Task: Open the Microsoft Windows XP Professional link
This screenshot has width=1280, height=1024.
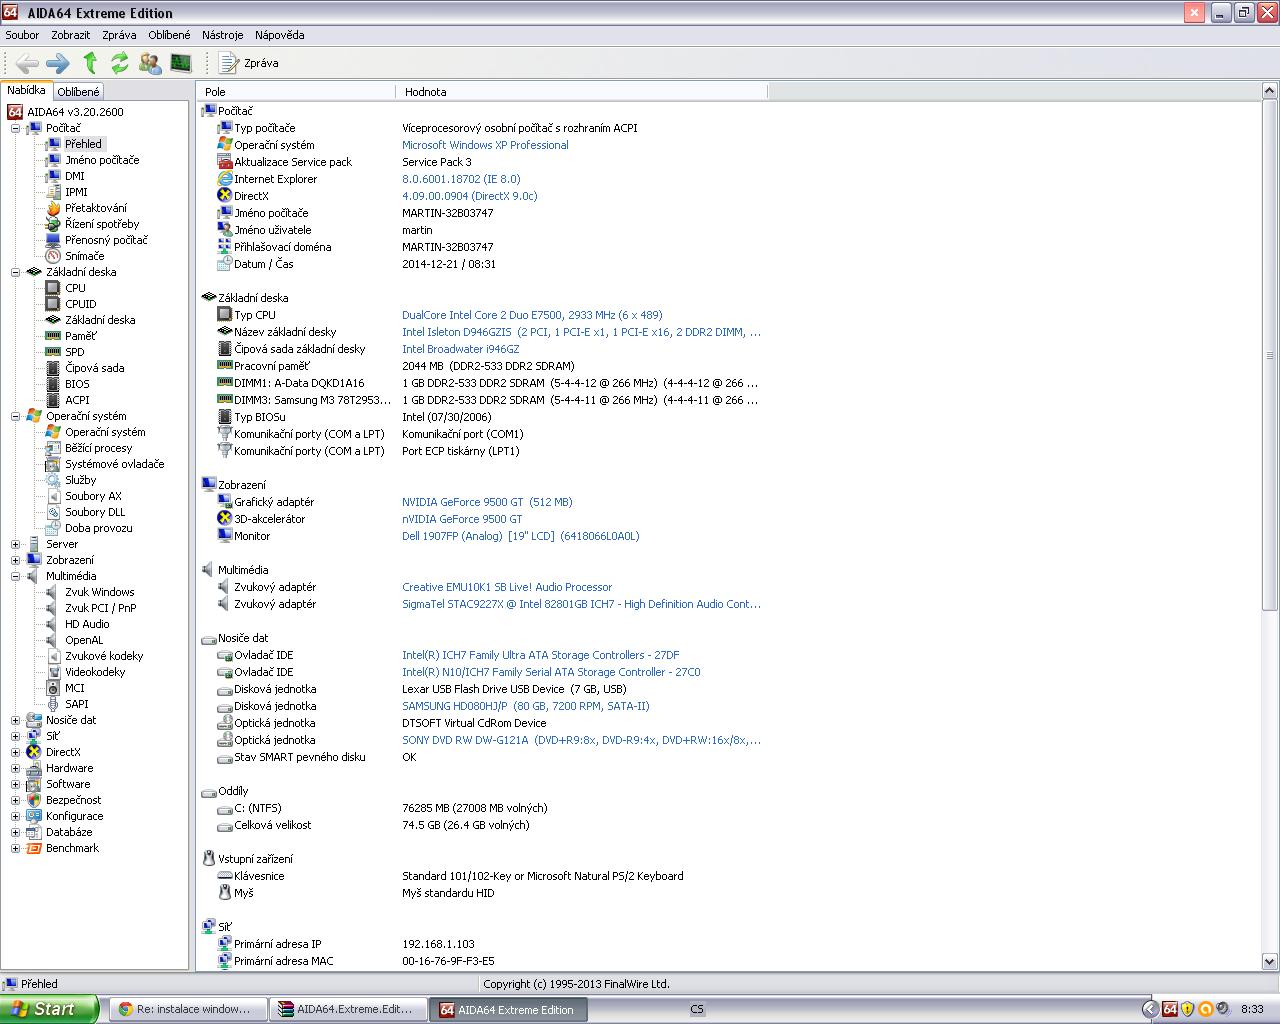Action: [485, 145]
